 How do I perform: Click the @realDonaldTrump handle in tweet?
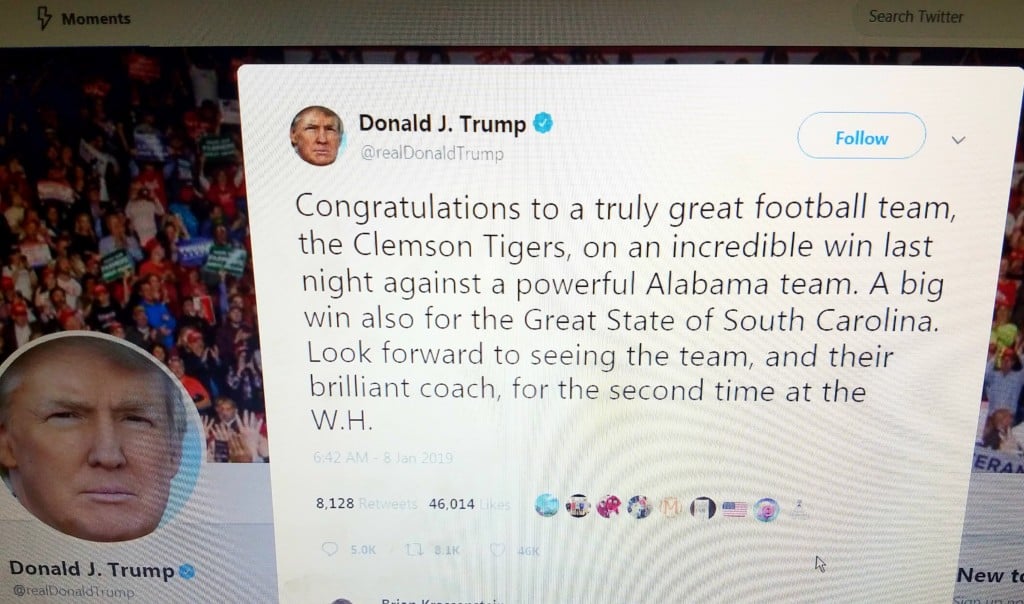(x=432, y=153)
